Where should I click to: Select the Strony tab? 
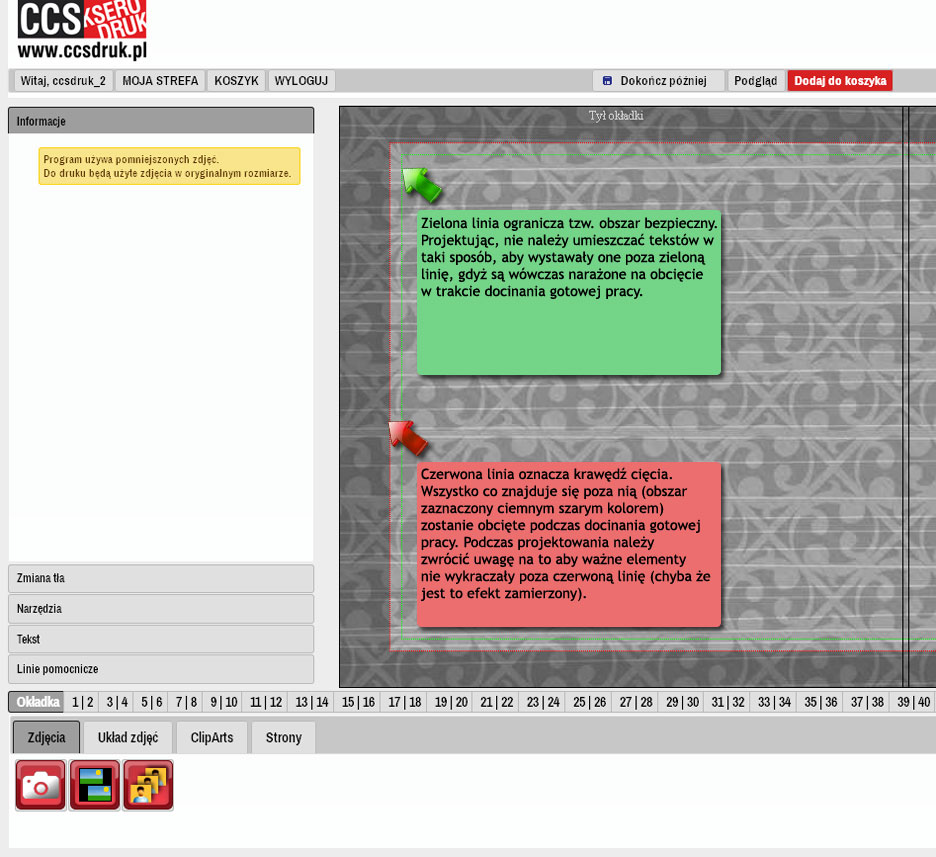[x=283, y=738]
